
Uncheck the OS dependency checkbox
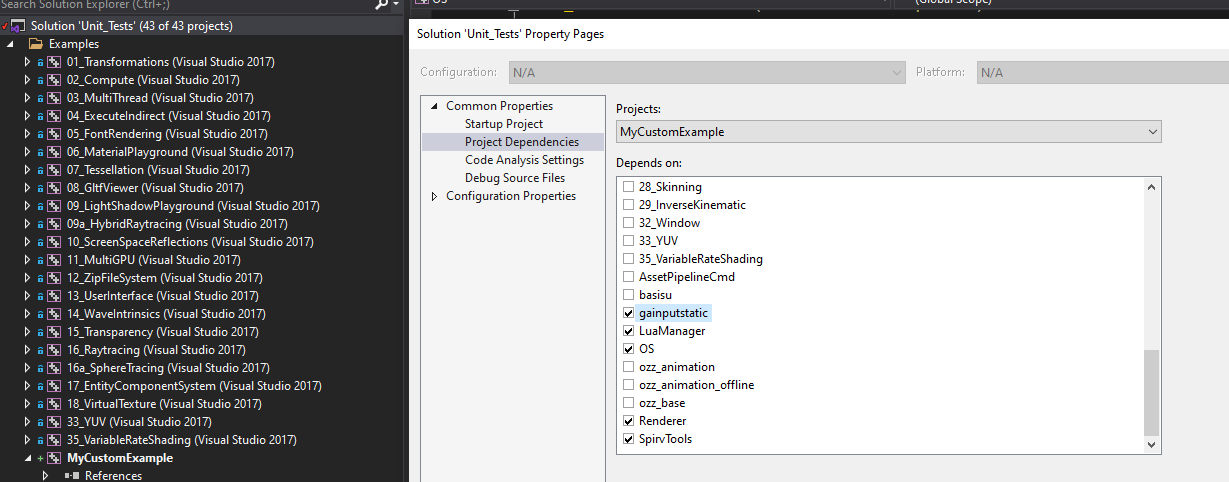click(629, 349)
